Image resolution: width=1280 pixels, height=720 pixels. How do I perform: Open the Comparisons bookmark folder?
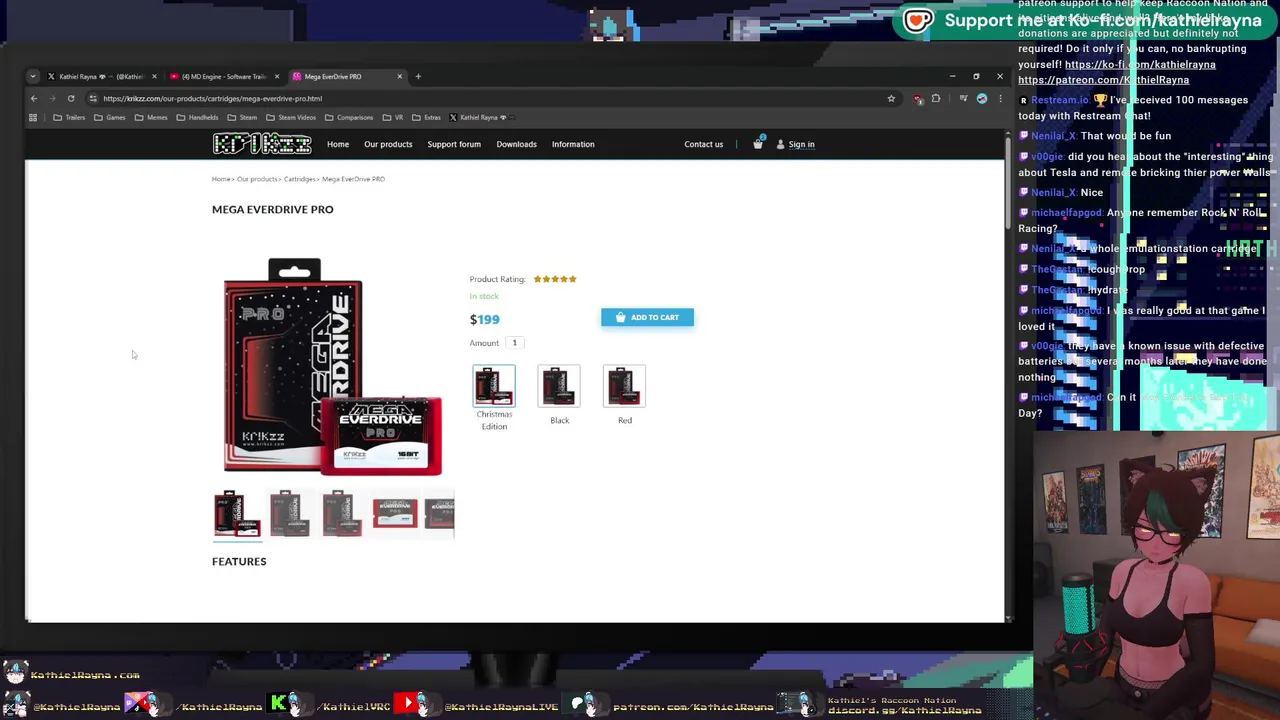[349, 117]
